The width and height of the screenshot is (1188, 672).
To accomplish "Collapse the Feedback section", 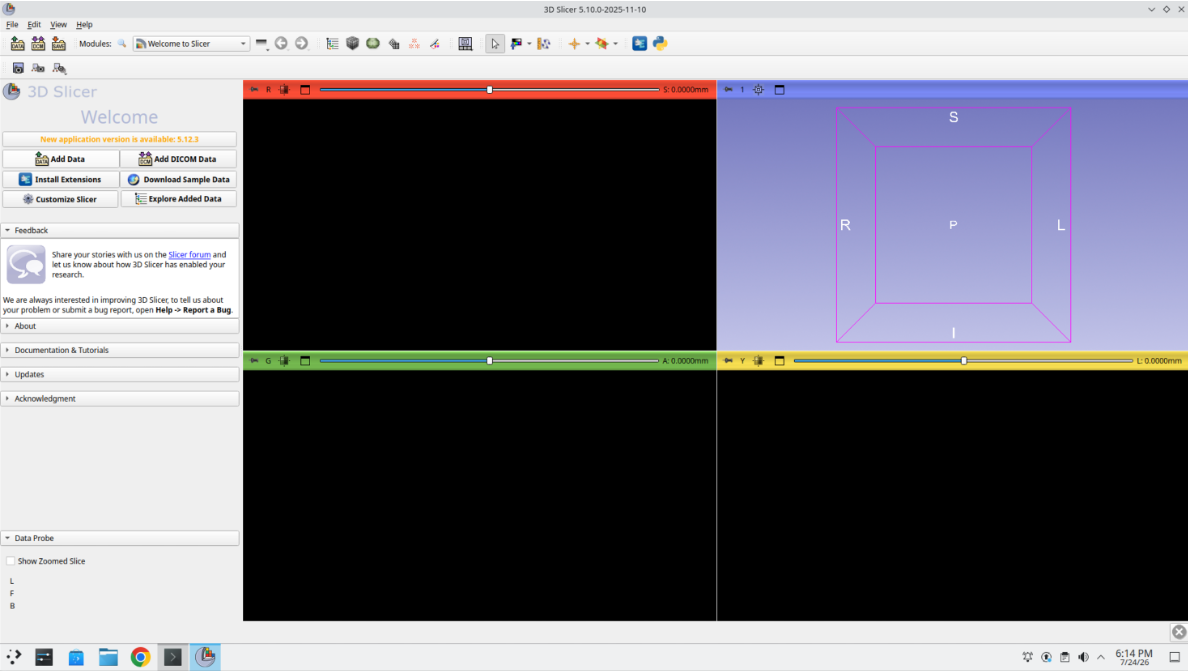I will 120,230.
